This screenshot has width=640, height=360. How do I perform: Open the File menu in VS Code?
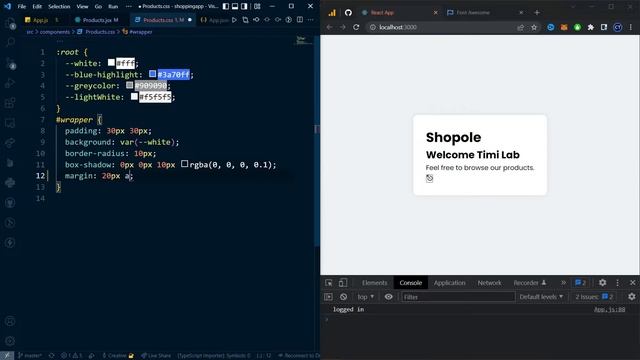[x=22, y=7]
